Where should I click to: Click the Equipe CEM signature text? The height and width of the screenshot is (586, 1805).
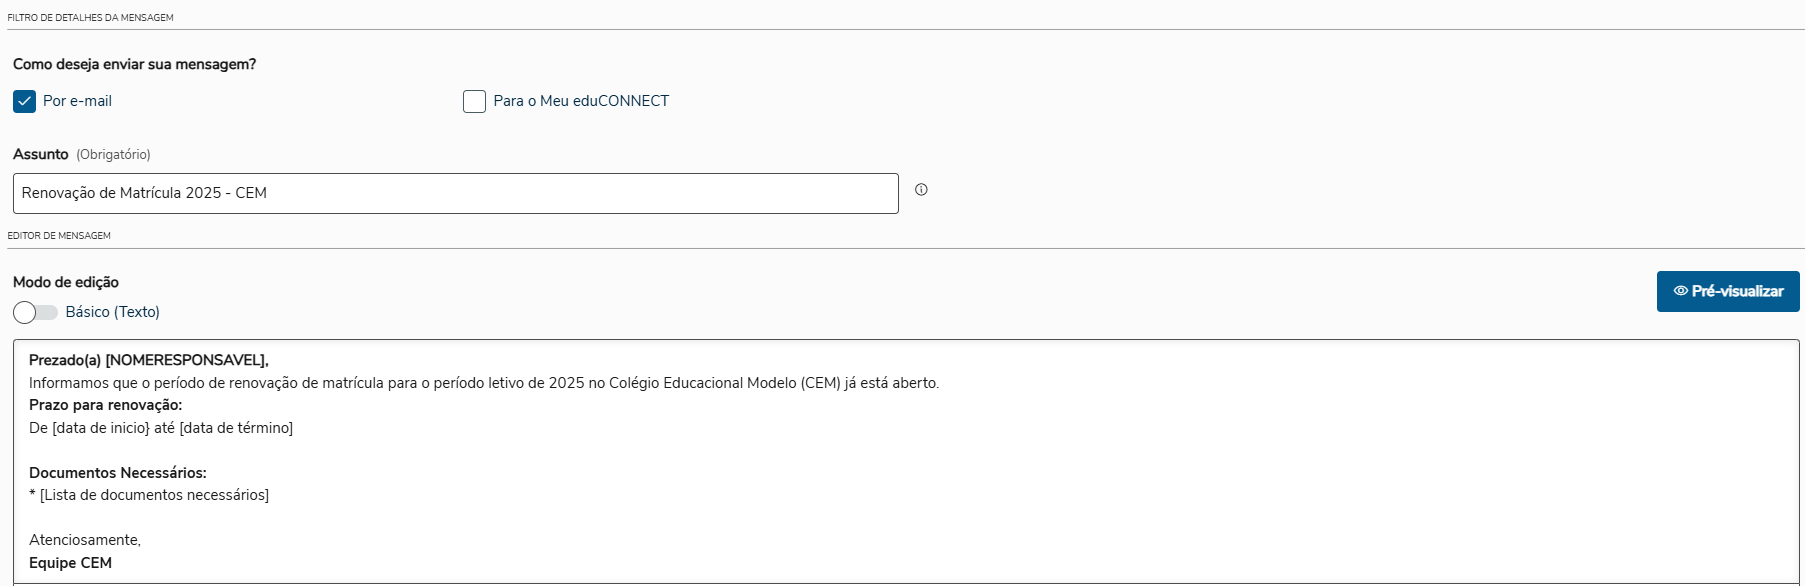70,563
